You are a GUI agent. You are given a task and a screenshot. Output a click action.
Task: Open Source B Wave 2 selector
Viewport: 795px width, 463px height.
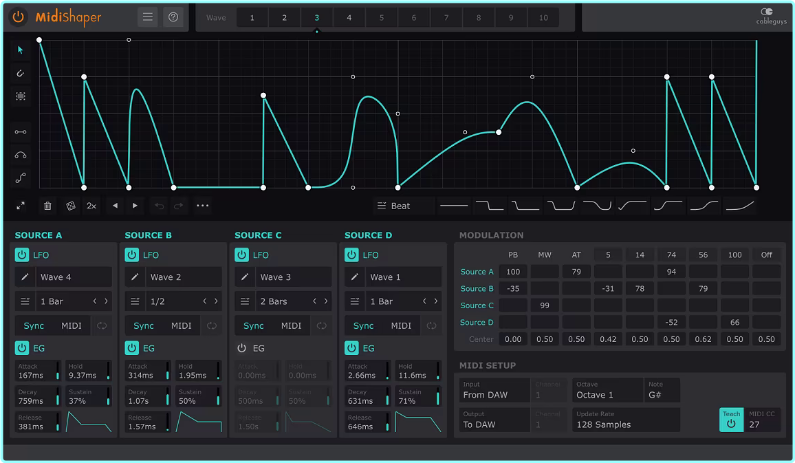point(184,277)
